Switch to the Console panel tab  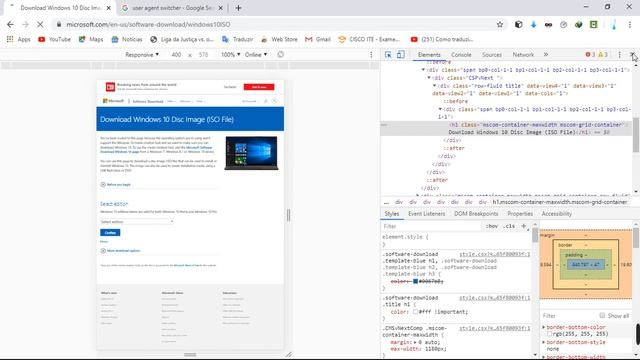click(x=461, y=55)
